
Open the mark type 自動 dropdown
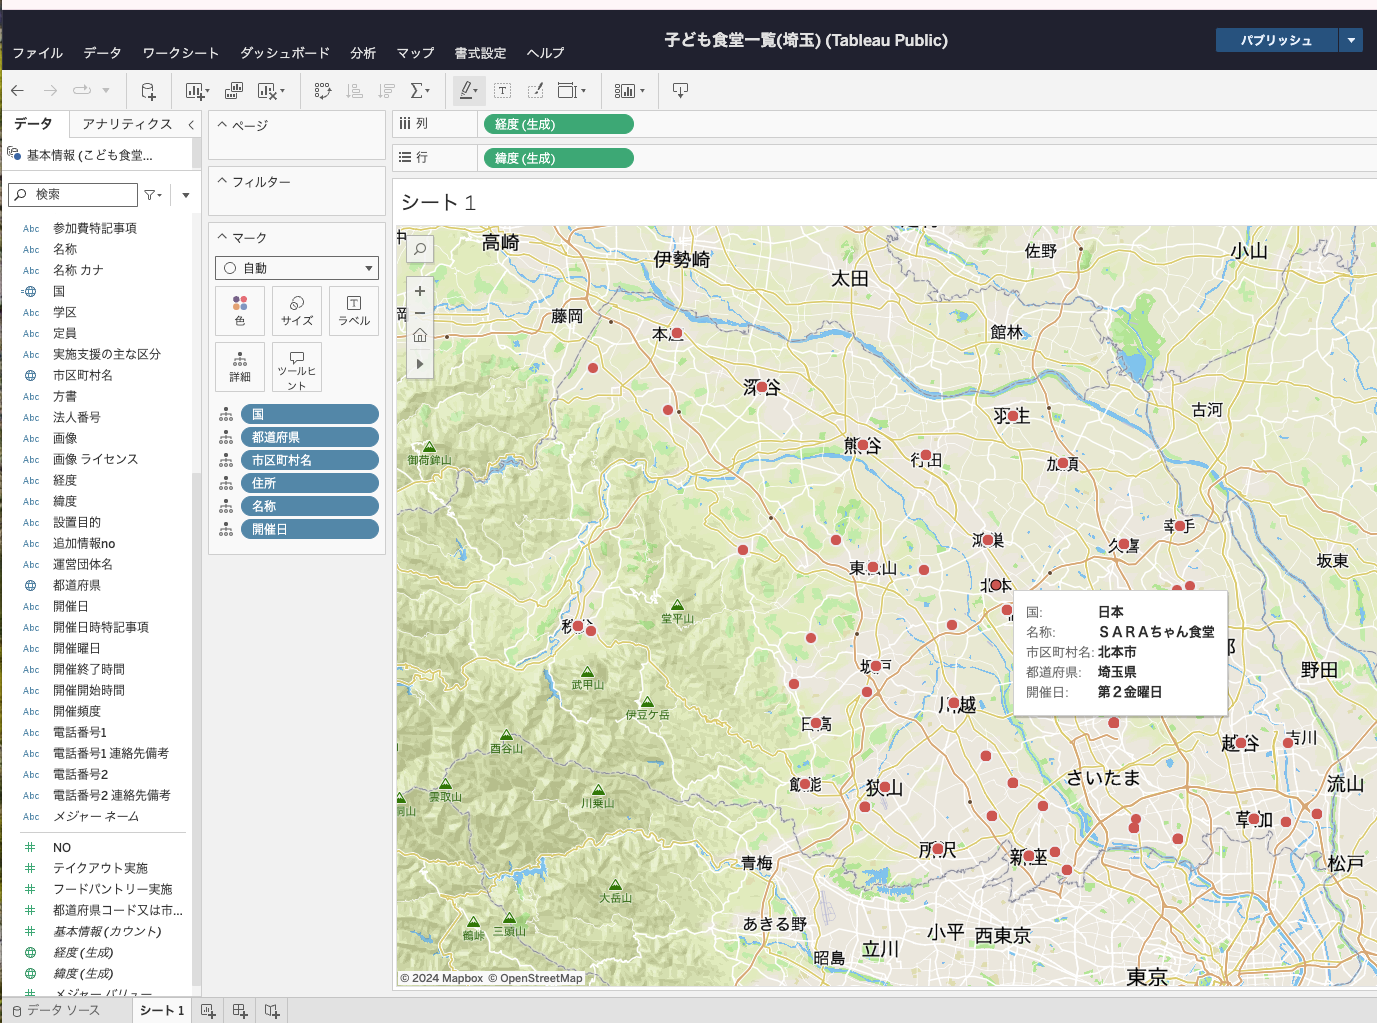pos(297,268)
